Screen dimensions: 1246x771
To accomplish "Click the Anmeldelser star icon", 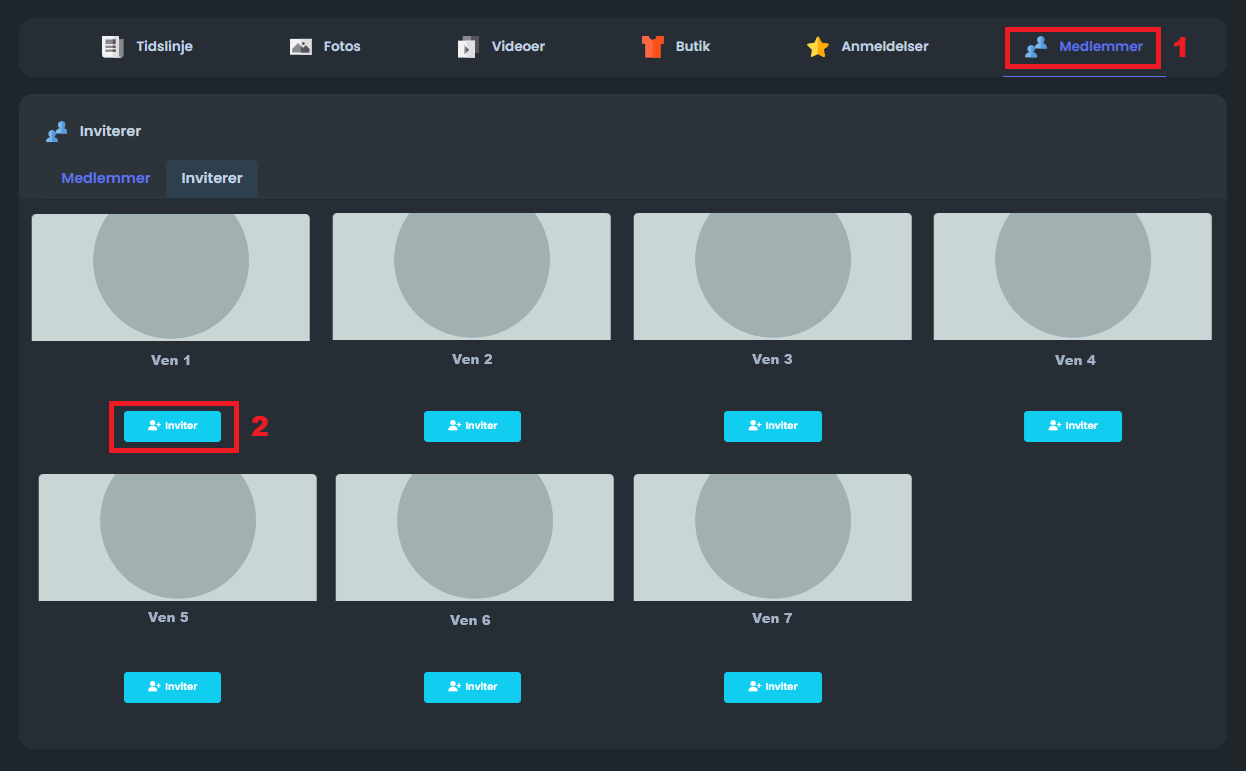I will [818, 47].
